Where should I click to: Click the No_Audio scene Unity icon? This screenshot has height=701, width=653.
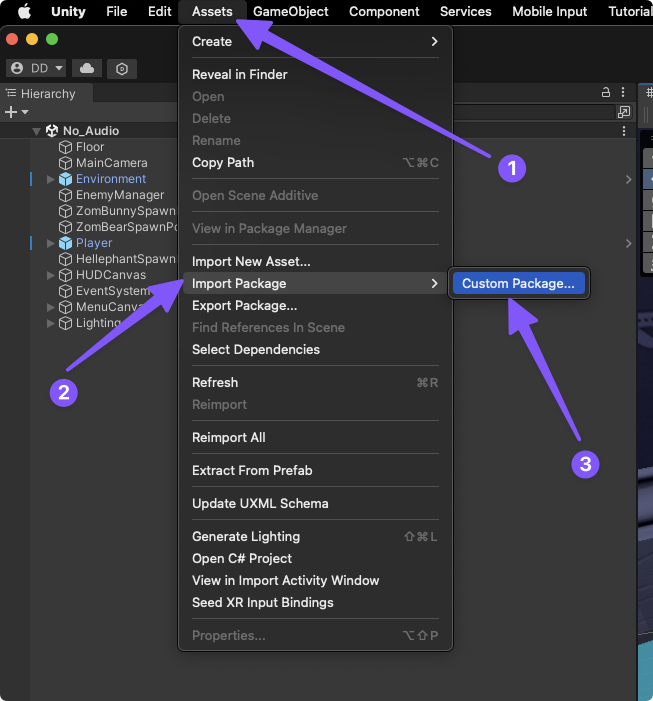click(x=52, y=131)
